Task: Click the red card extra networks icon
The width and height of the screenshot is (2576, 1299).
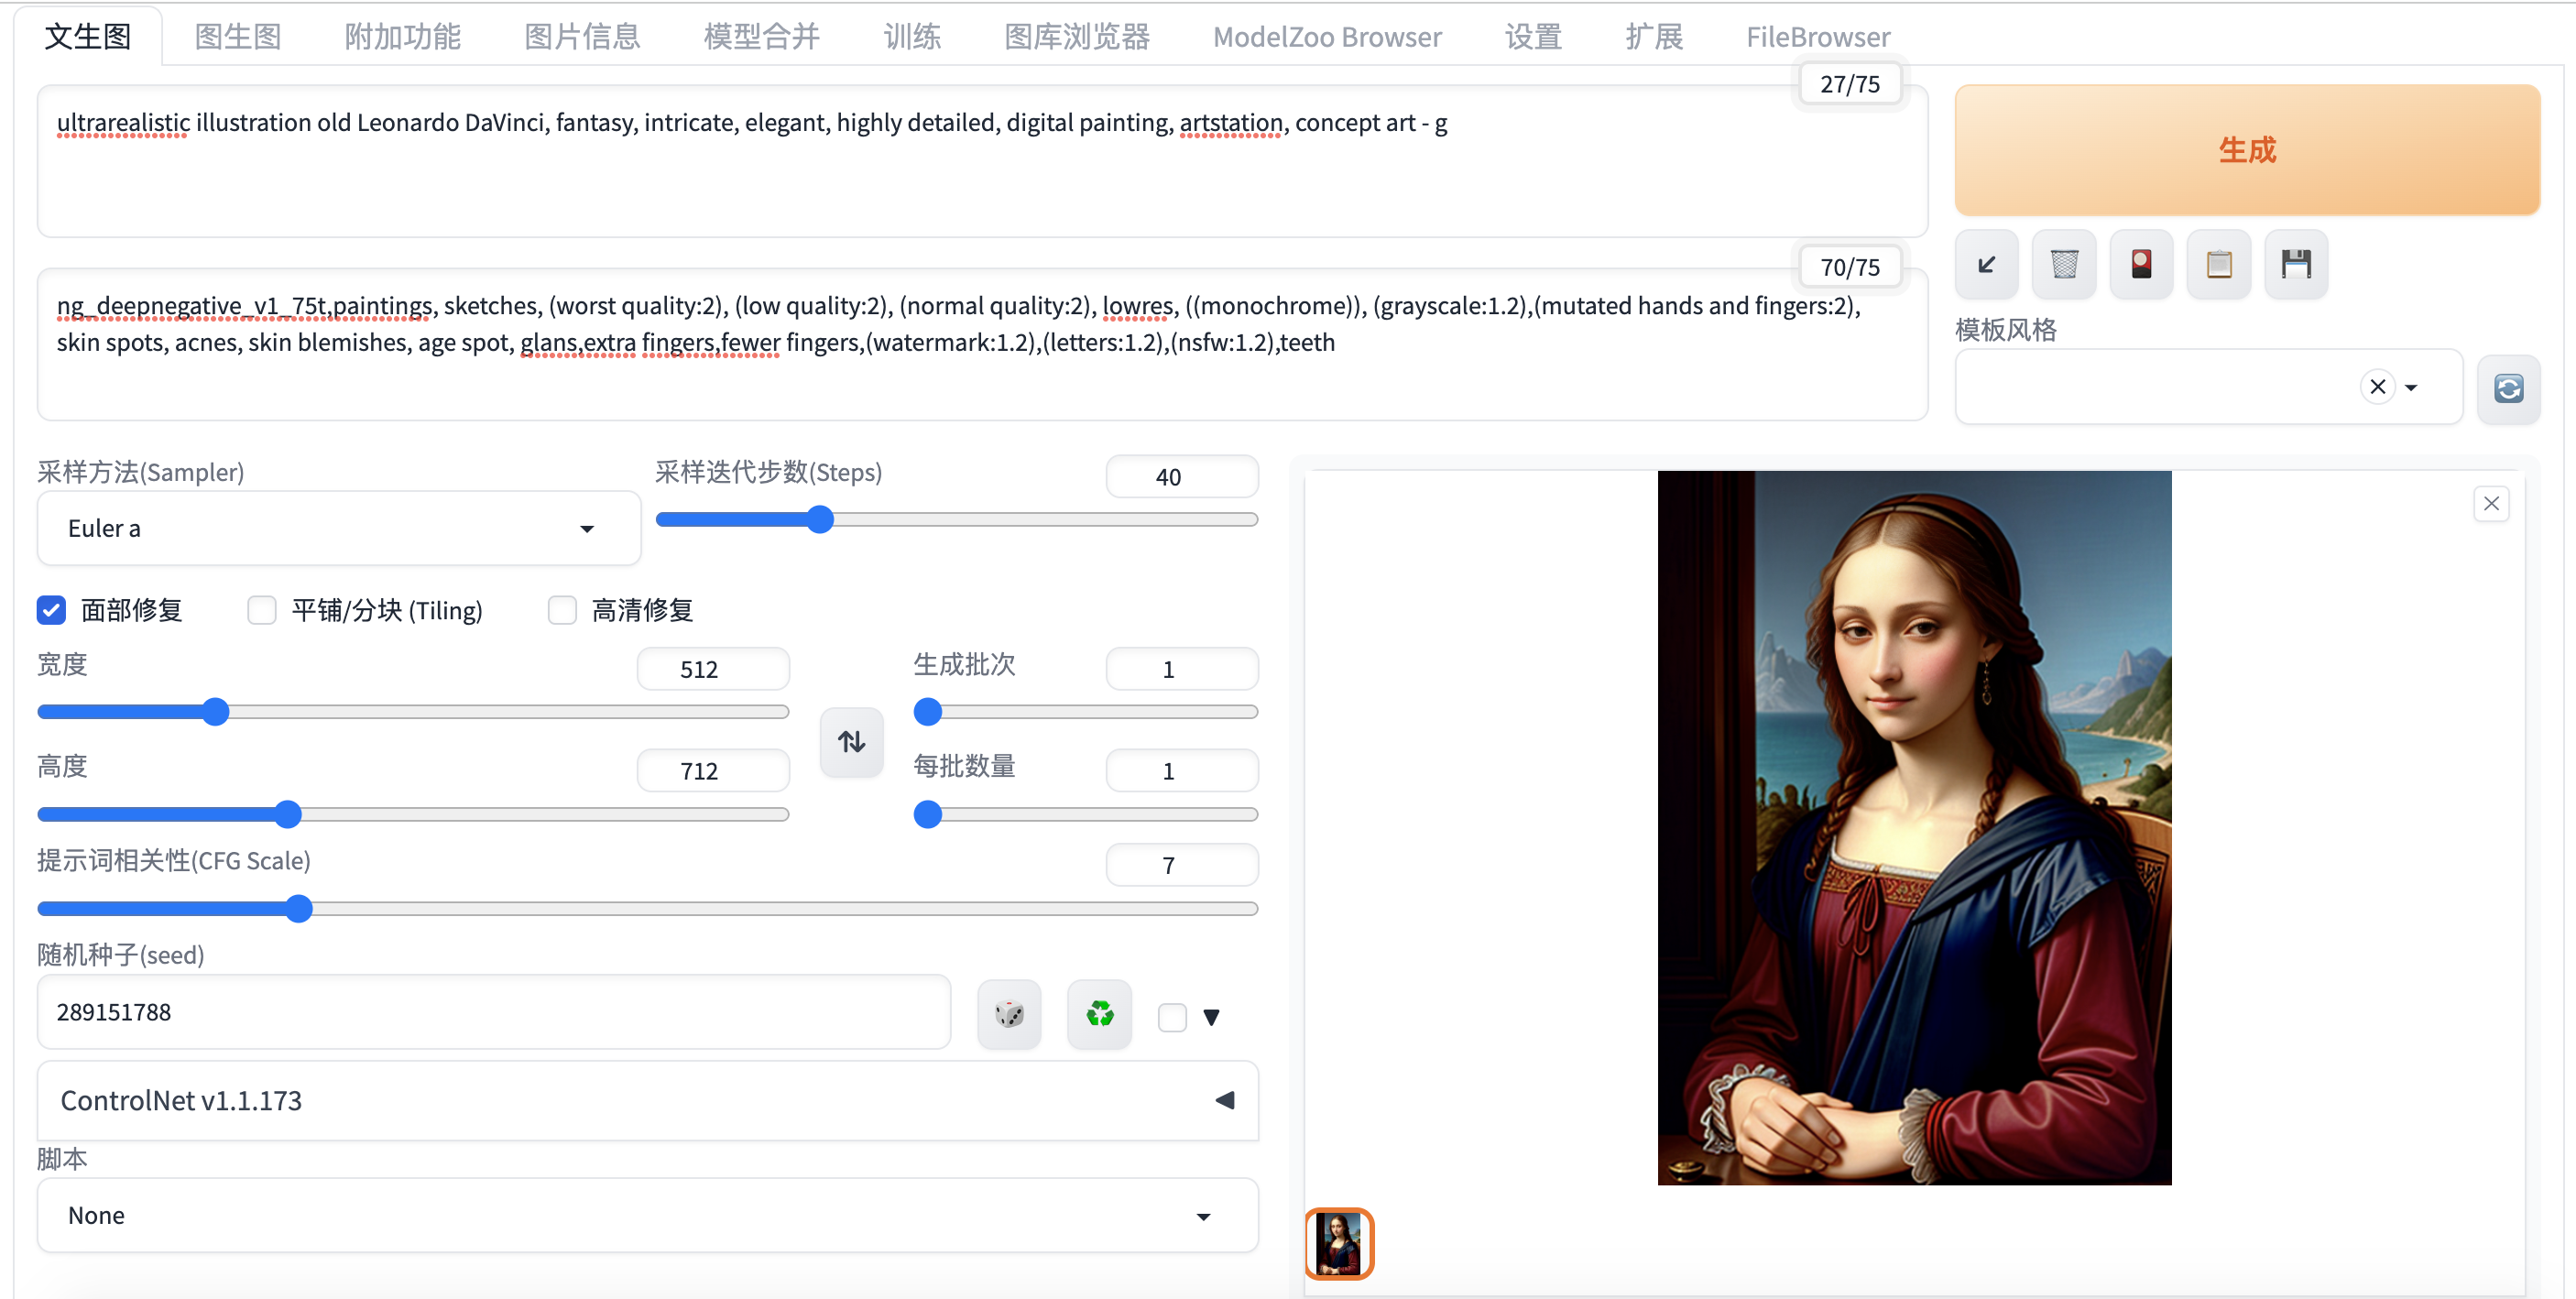Action: tap(2141, 264)
